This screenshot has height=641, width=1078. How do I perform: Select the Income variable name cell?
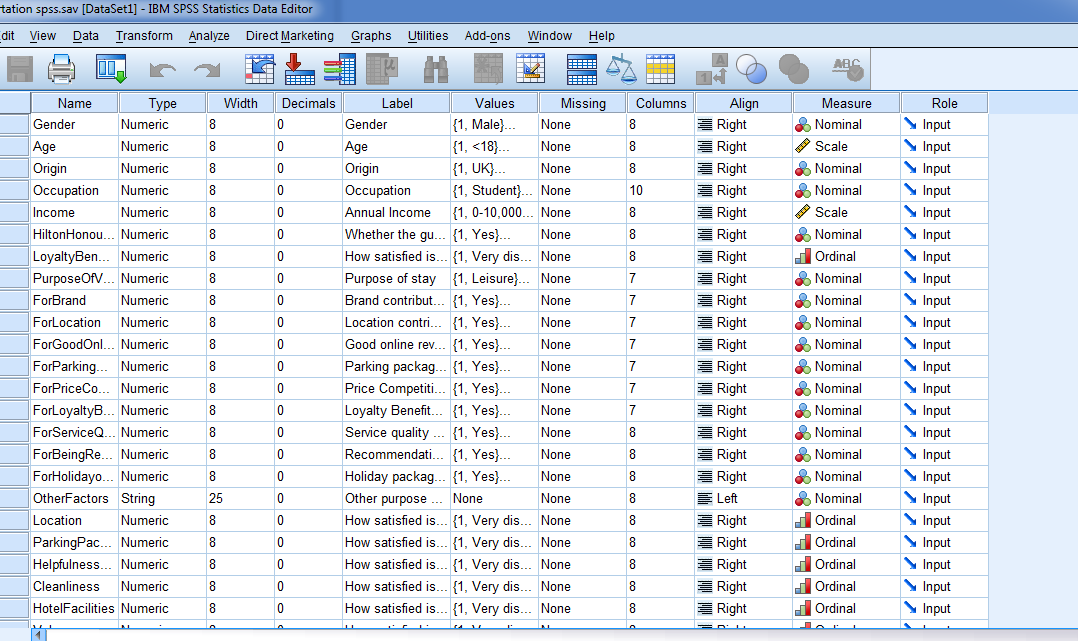pyautogui.click(x=74, y=213)
